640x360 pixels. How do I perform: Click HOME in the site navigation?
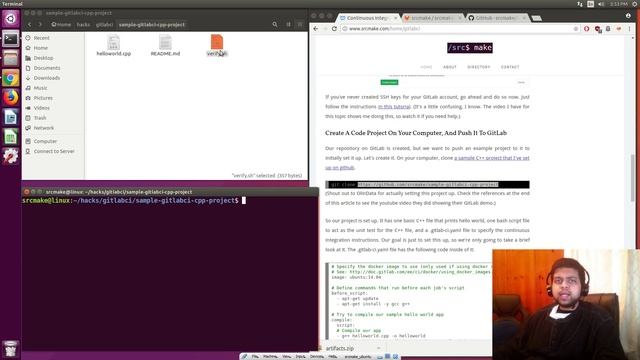(x=426, y=67)
